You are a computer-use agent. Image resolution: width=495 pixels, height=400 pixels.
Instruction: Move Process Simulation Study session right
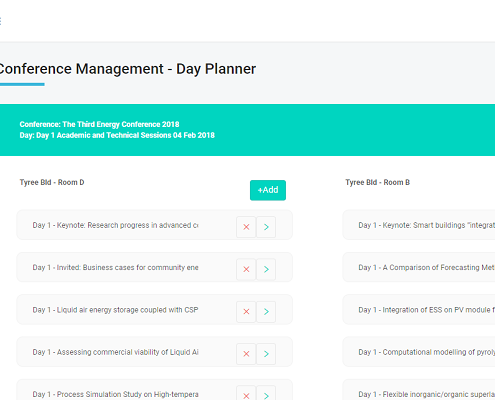[266, 393]
